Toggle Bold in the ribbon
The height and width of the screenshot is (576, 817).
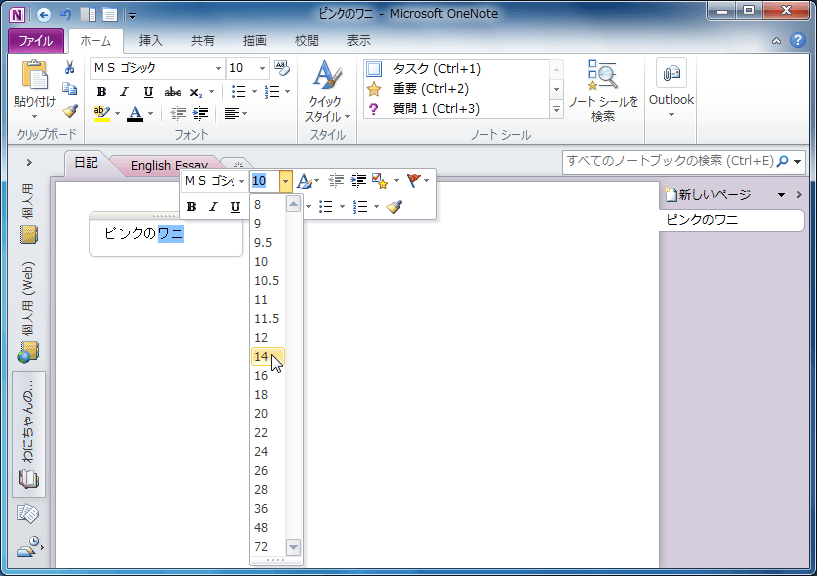pos(102,92)
